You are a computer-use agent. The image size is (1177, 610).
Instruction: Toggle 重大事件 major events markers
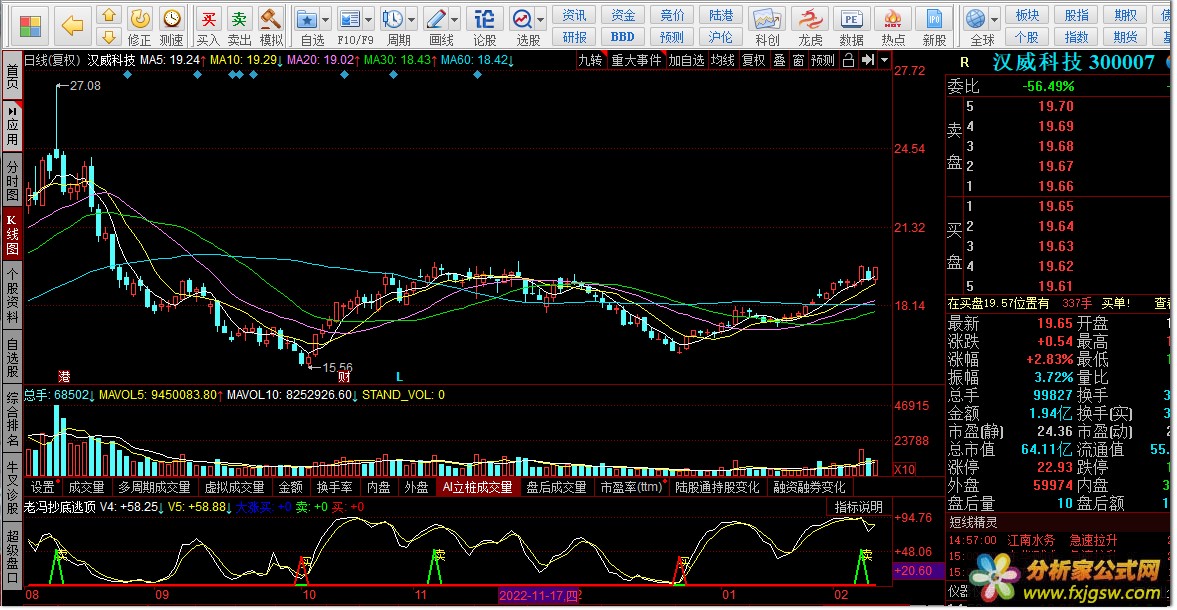coord(636,60)
